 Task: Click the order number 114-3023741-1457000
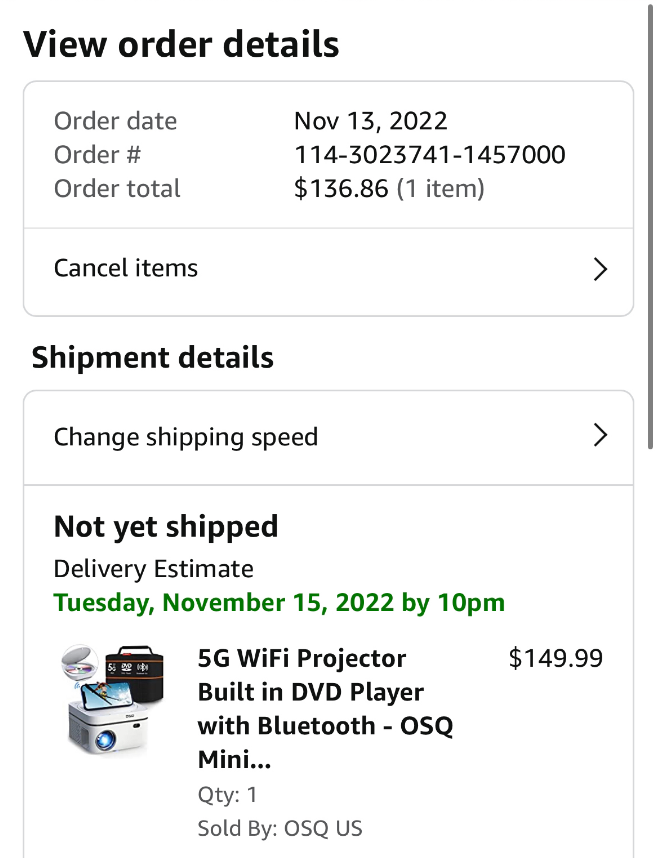429,155
